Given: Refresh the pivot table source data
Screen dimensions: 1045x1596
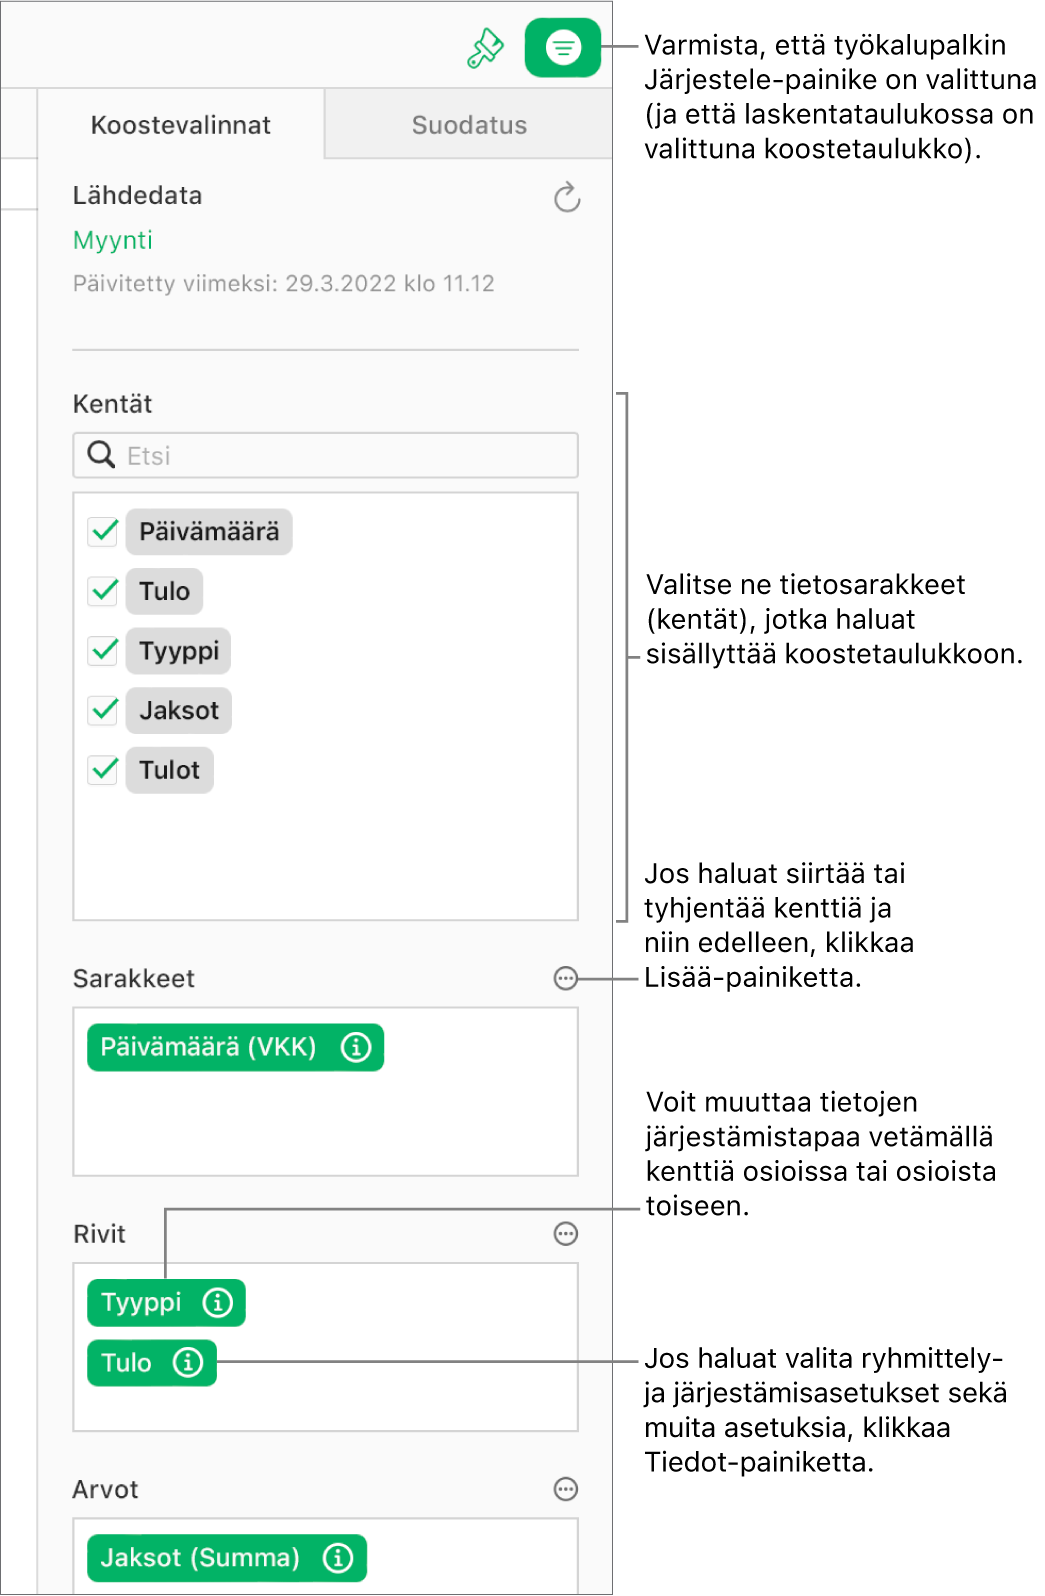Looking at the screenshot, I should click(x=567, y=198).
